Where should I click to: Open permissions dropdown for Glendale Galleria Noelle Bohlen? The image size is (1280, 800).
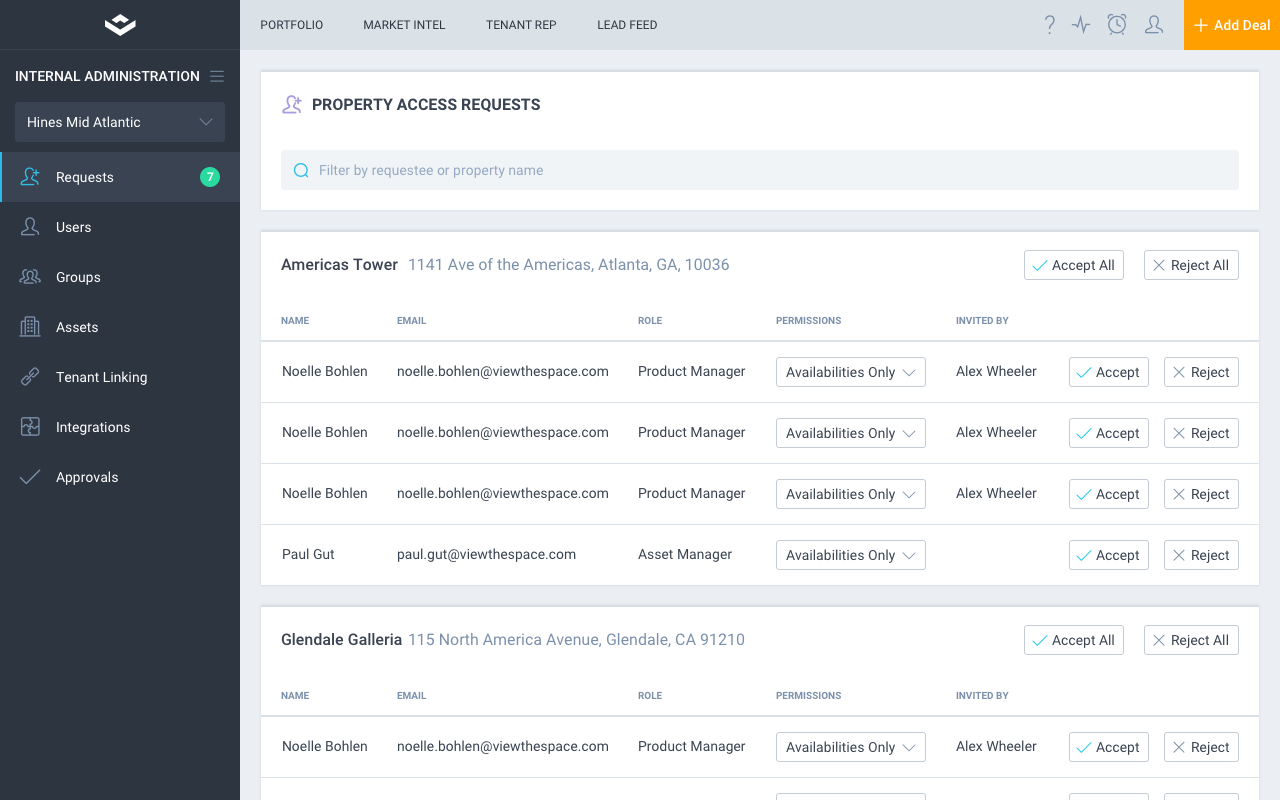(850, 747)
